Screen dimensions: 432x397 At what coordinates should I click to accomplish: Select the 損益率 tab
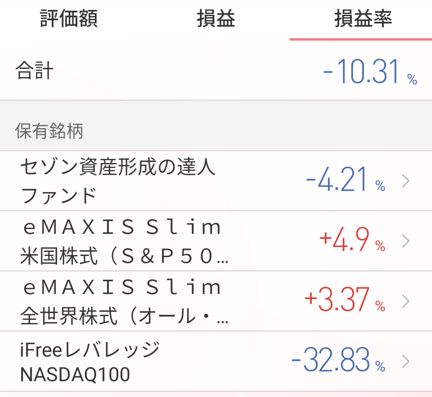363,18
